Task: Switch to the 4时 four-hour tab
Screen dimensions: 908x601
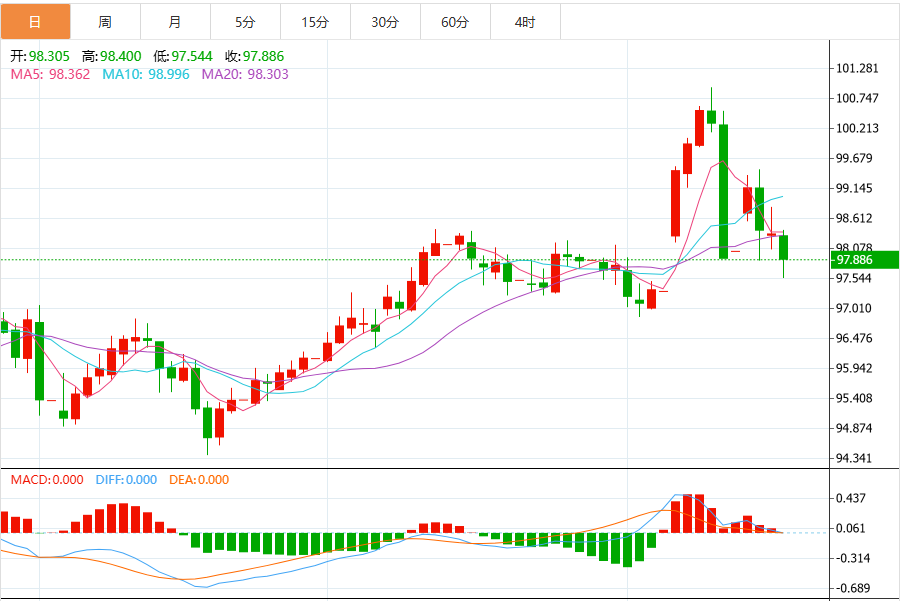Action: (x=525, y=21)
